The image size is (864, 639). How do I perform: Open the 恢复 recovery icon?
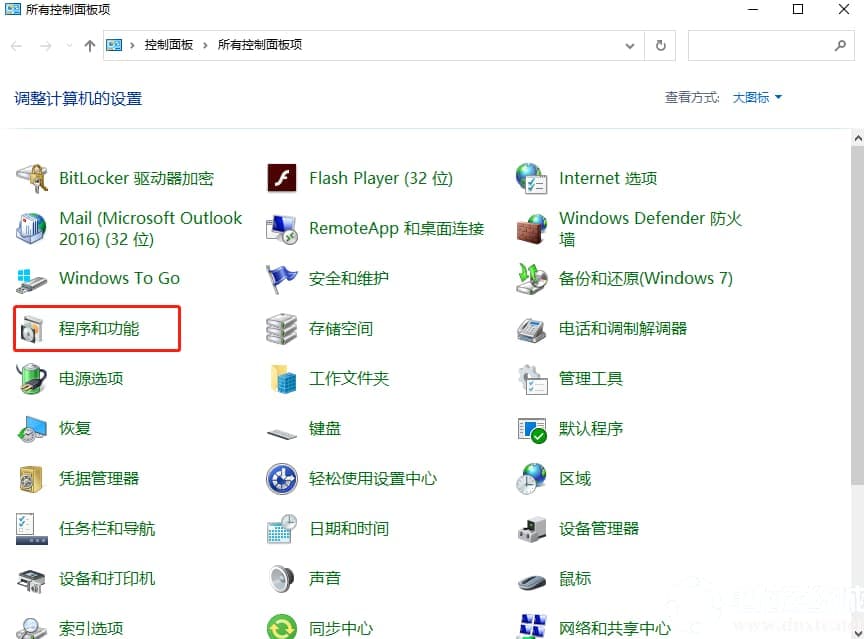pyautogui.click(x=31, y=429)
